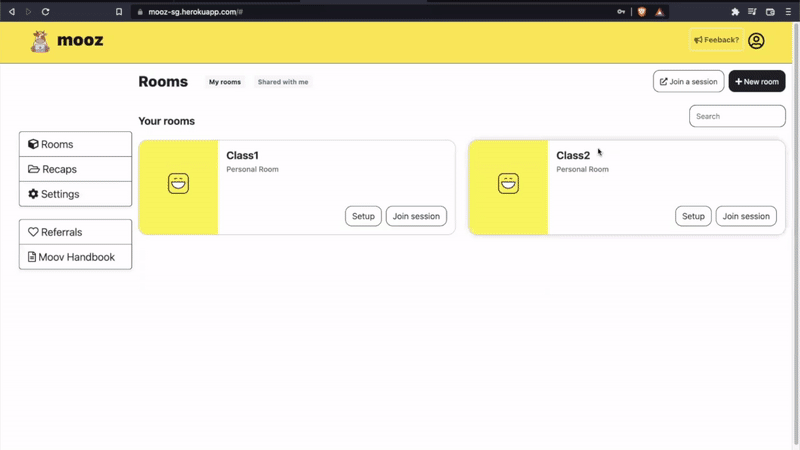The image size is (800, 450).
Task: Open Referrals in the sidebar
Action: (x=76, y=232)
